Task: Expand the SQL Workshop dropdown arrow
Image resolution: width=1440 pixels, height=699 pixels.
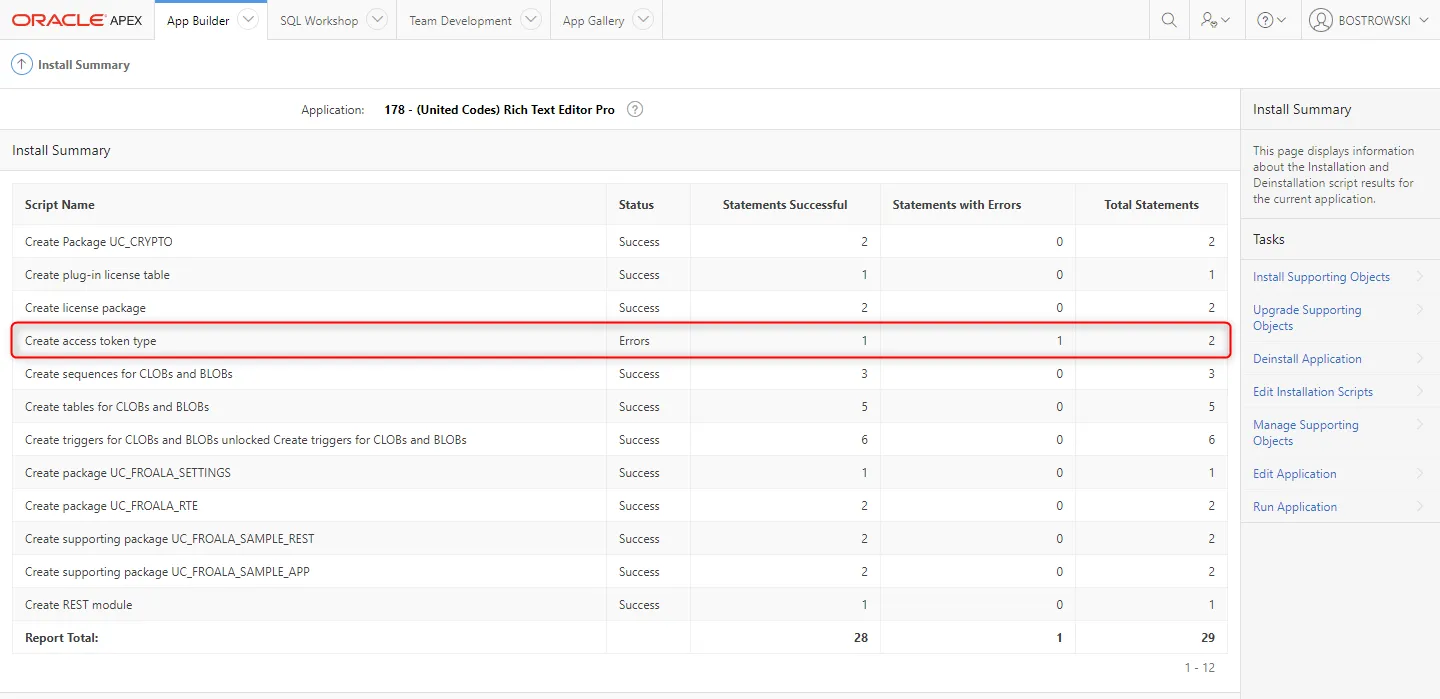Action: (x=377, y=20)
